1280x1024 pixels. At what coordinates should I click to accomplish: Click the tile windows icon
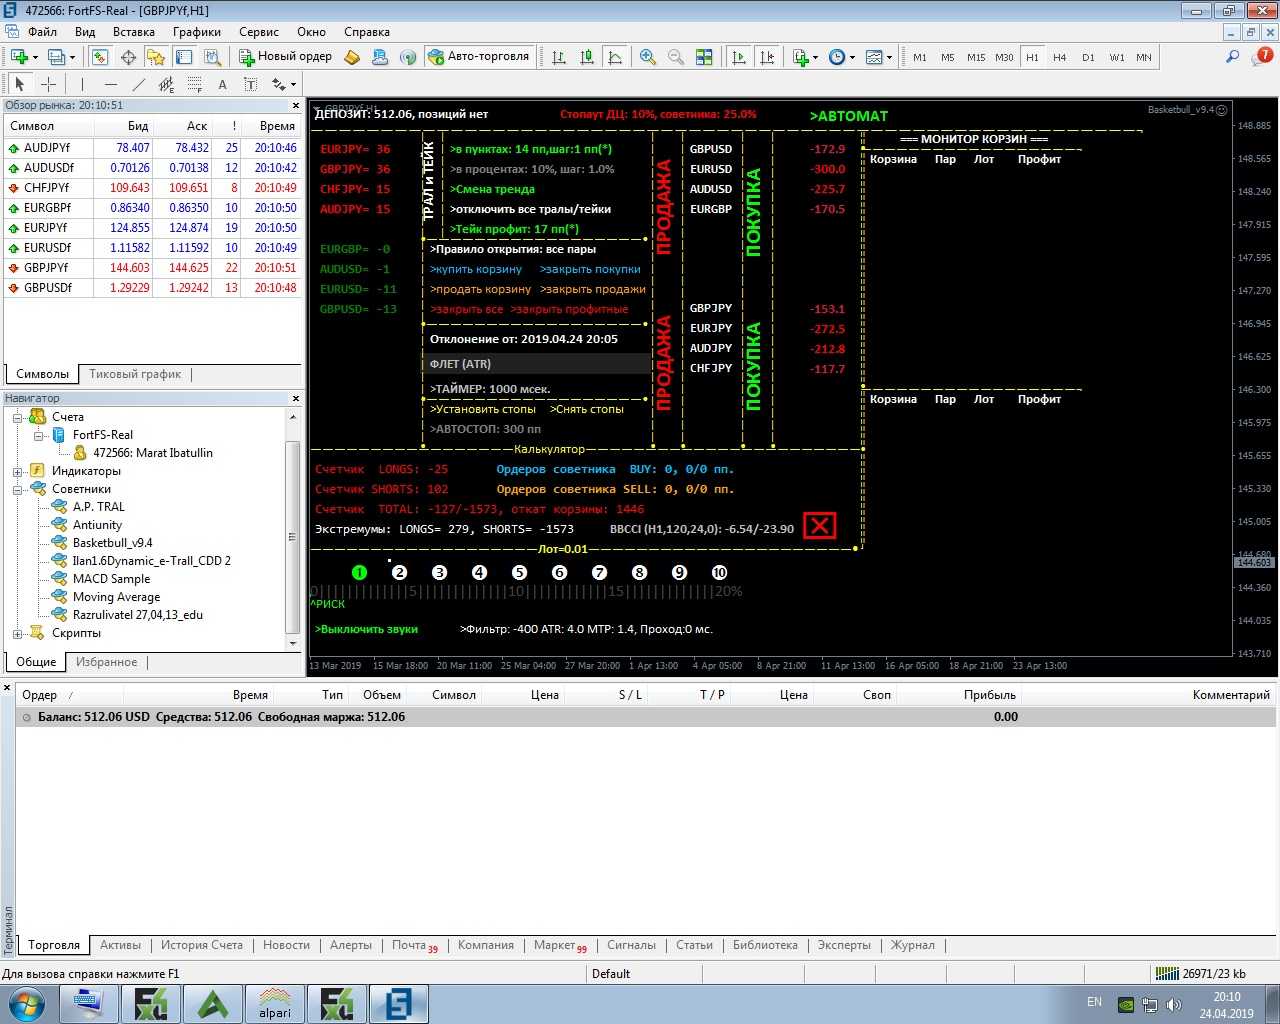click(704, 57)
